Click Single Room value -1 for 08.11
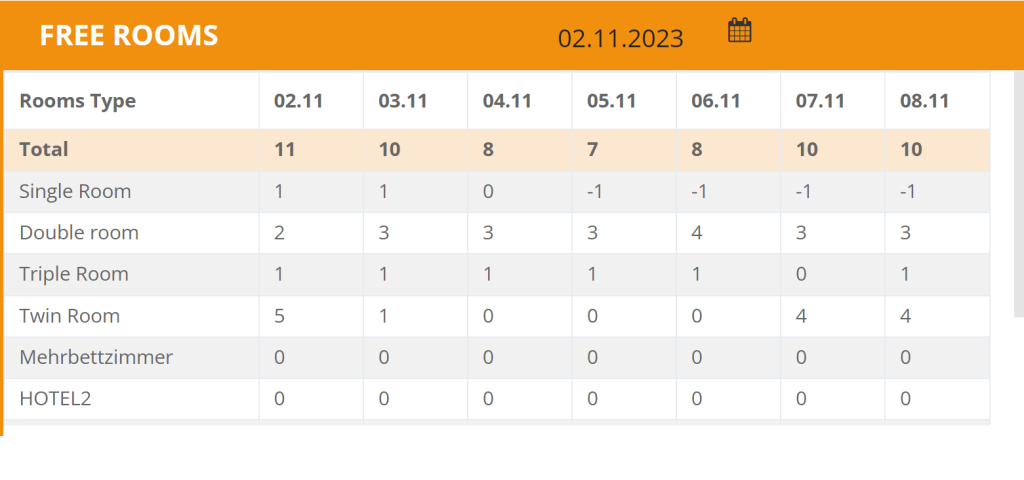 click(908, 192)
